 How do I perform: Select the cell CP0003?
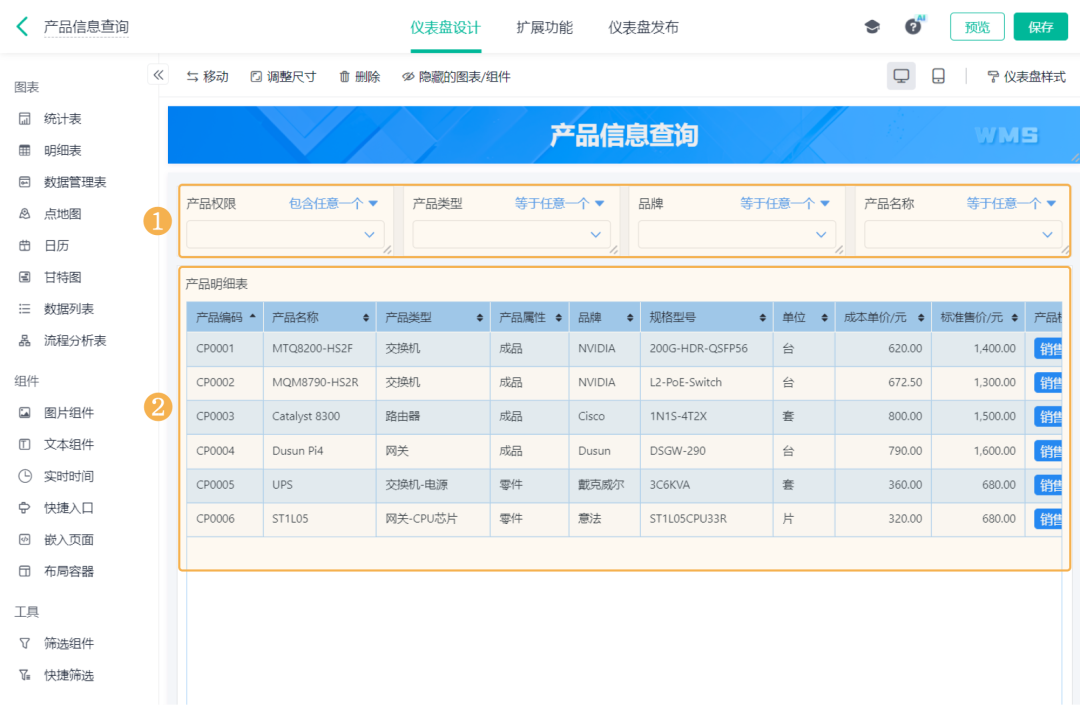pyautogui.click(x=225, y=417)
